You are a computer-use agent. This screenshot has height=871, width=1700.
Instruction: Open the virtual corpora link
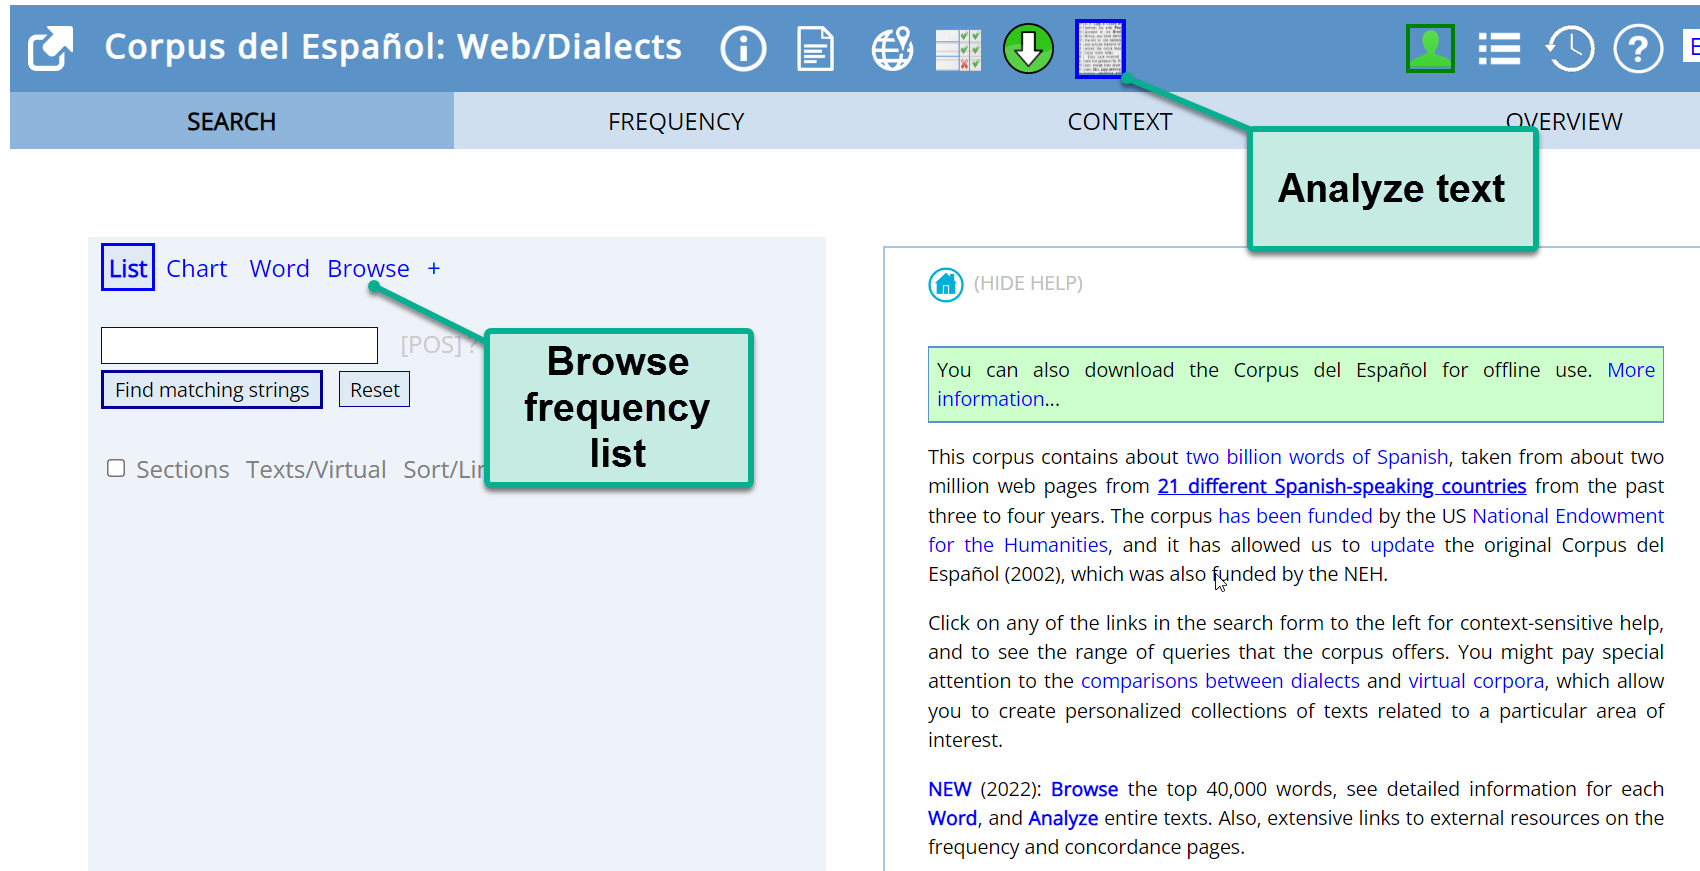[1476, 681]
